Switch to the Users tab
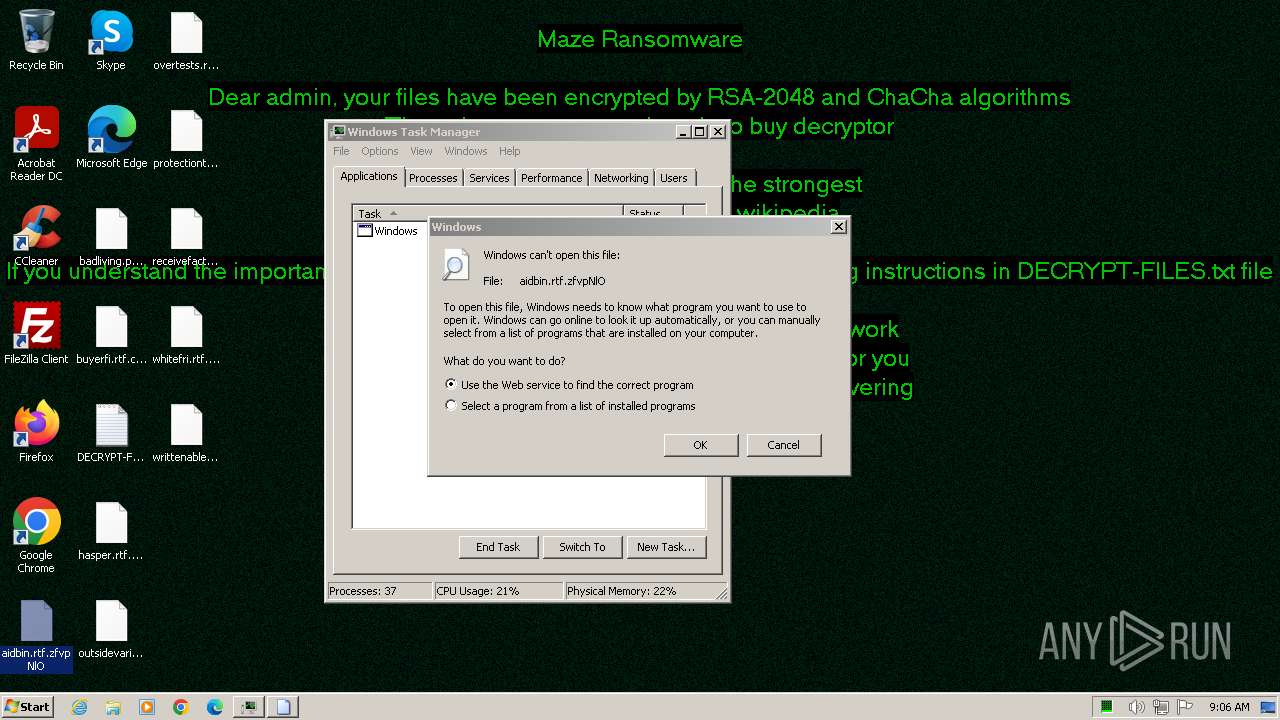Viewport: 1280px width, 720px height. point(674,178)
